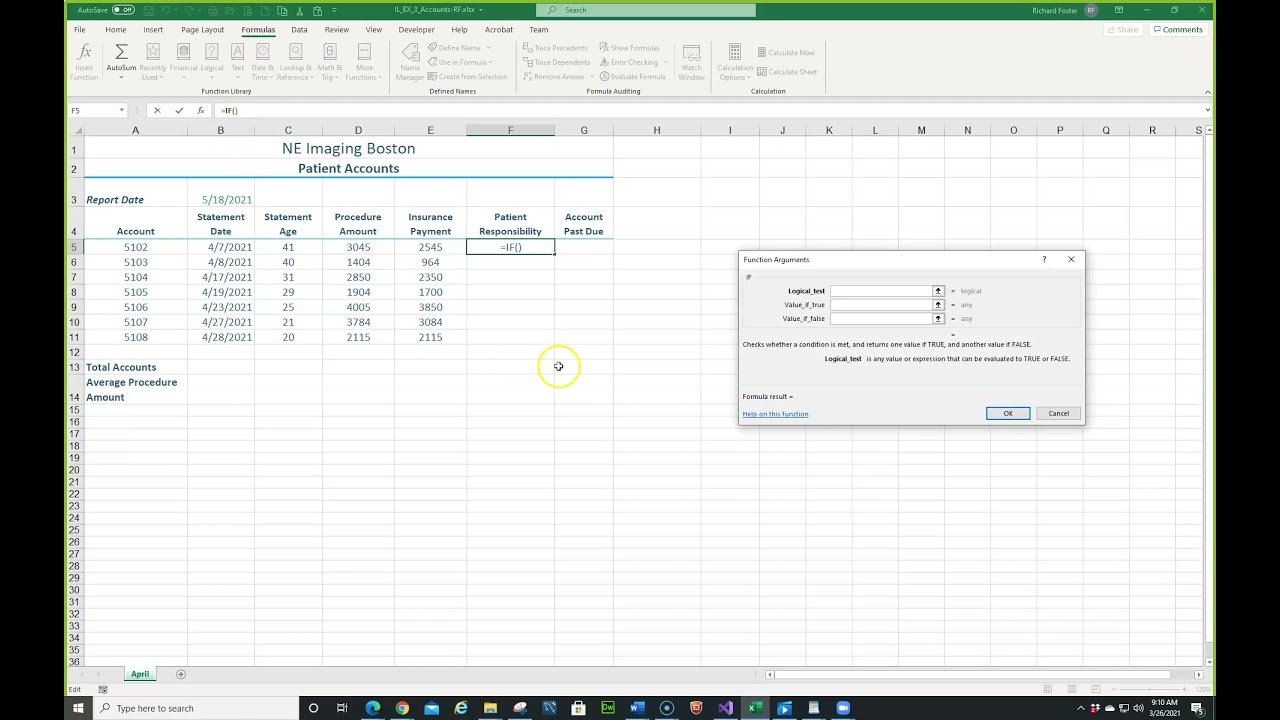Click Calculate Sheet in the Calculation group
This screenshot has height=720, width=1280.
(787, 72)
